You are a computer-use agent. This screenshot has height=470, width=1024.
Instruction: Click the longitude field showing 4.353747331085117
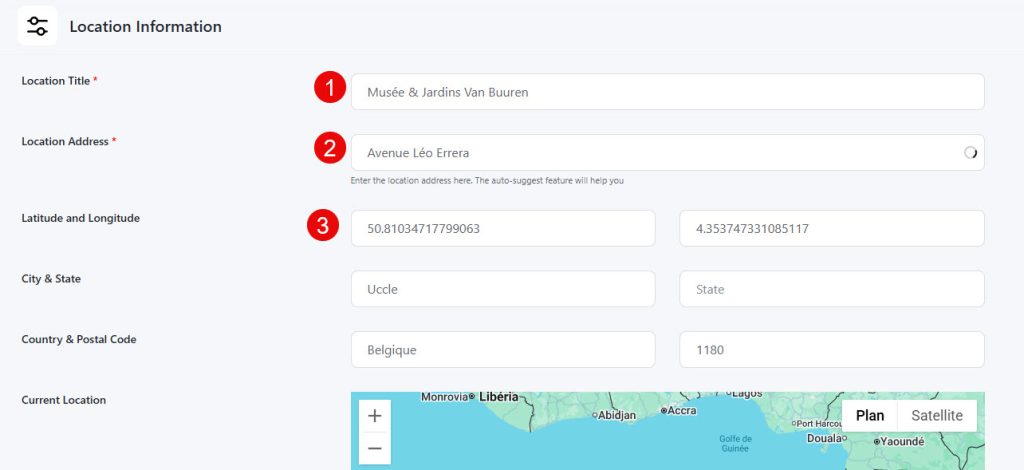(831, 228)
